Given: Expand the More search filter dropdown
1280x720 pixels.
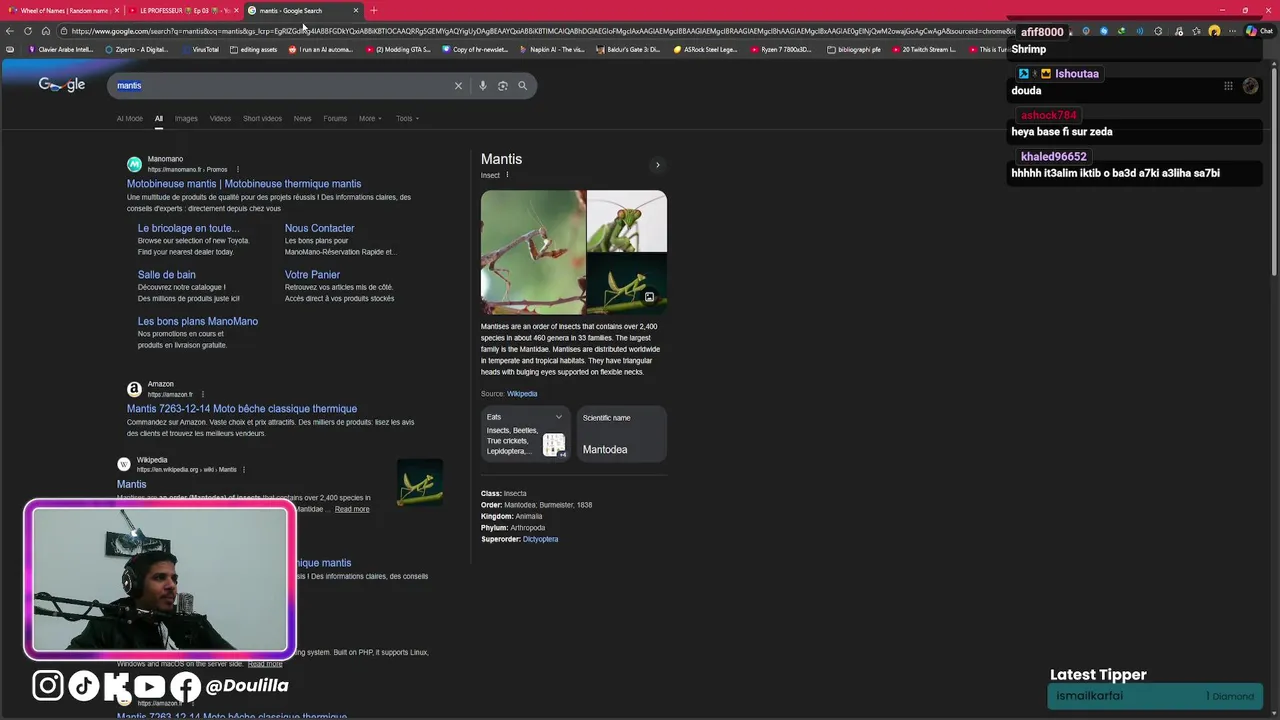Looking at the screenshot, I should tap(370, 118).
